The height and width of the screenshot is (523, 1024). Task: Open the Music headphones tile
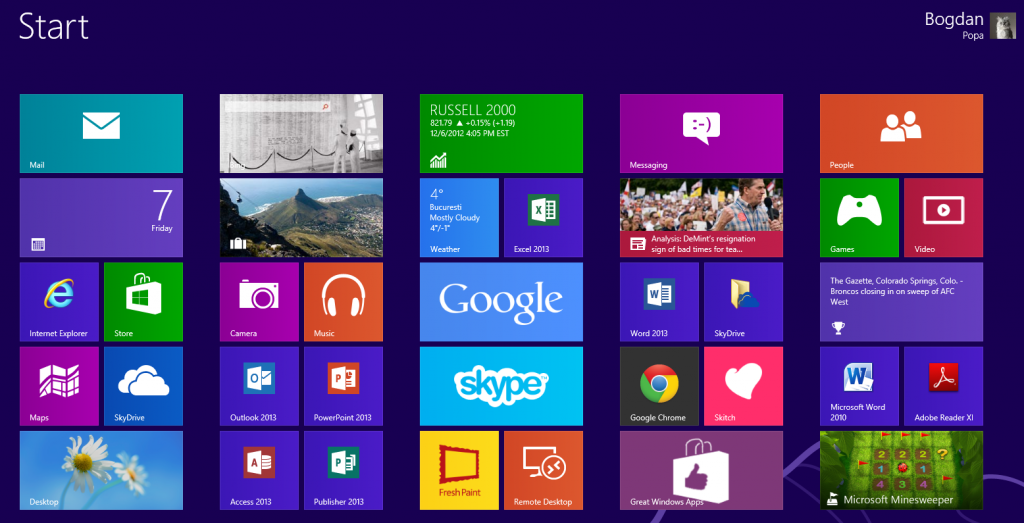[x=343, y=301]
